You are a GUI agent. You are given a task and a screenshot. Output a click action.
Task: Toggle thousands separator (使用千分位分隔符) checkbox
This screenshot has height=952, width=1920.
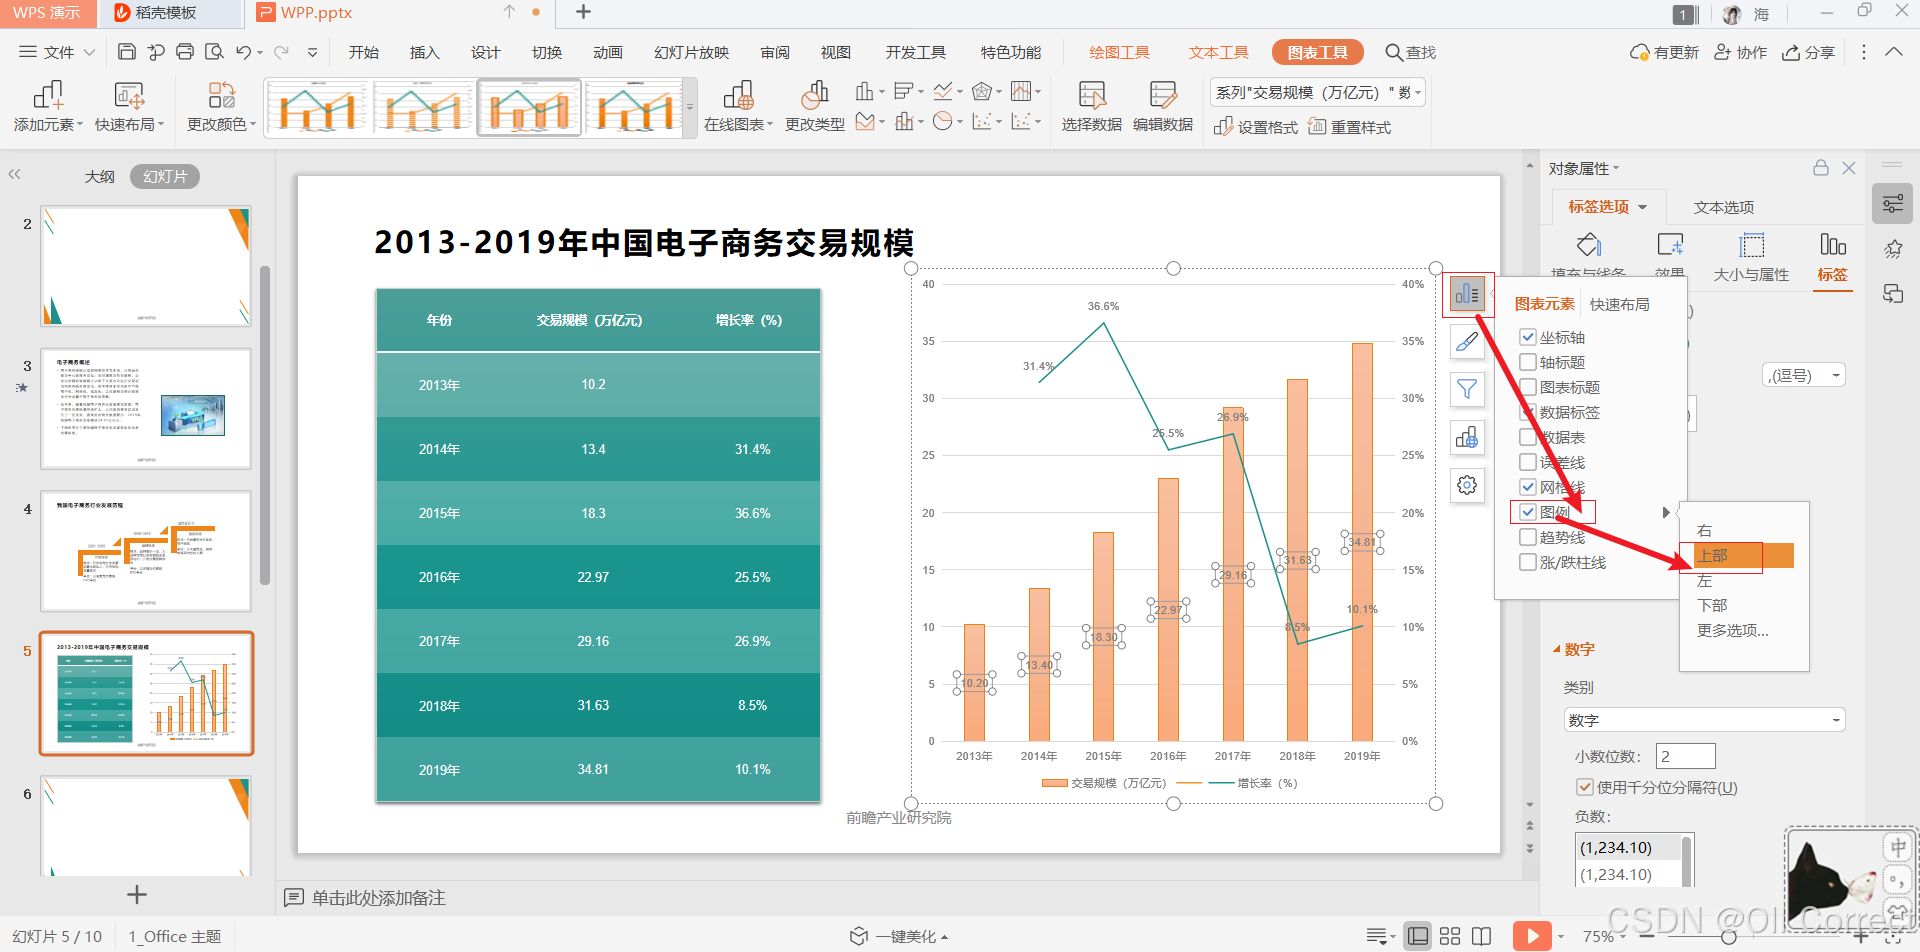coord(1584,787)
